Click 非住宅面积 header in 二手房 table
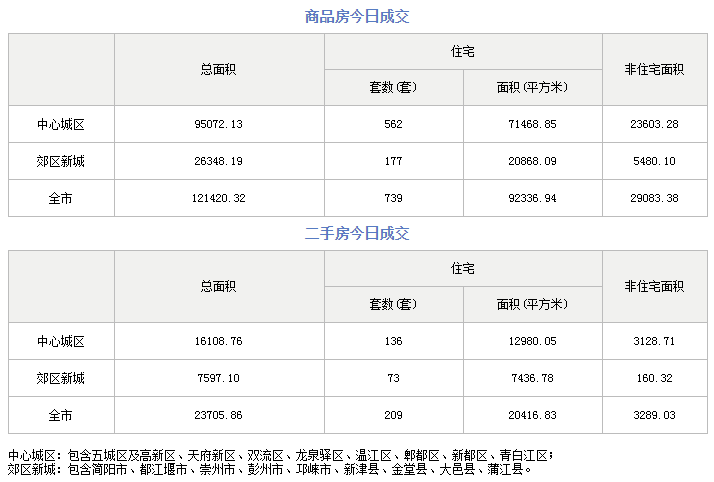Screen dimensions: 714x482 pos(654,287)
